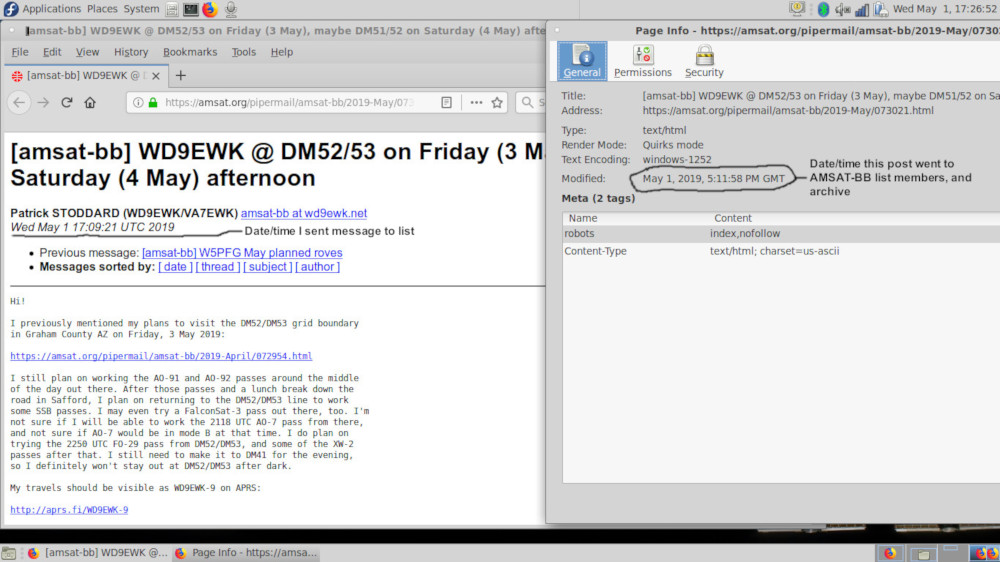Open previous message W5PFG May planned roves

[242, 253]
